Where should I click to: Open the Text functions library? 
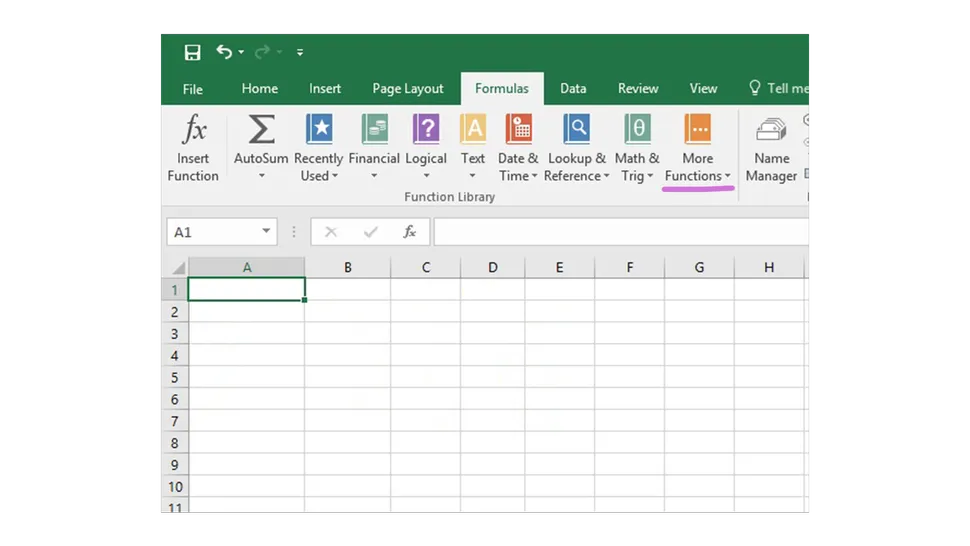tap(473, 148)
